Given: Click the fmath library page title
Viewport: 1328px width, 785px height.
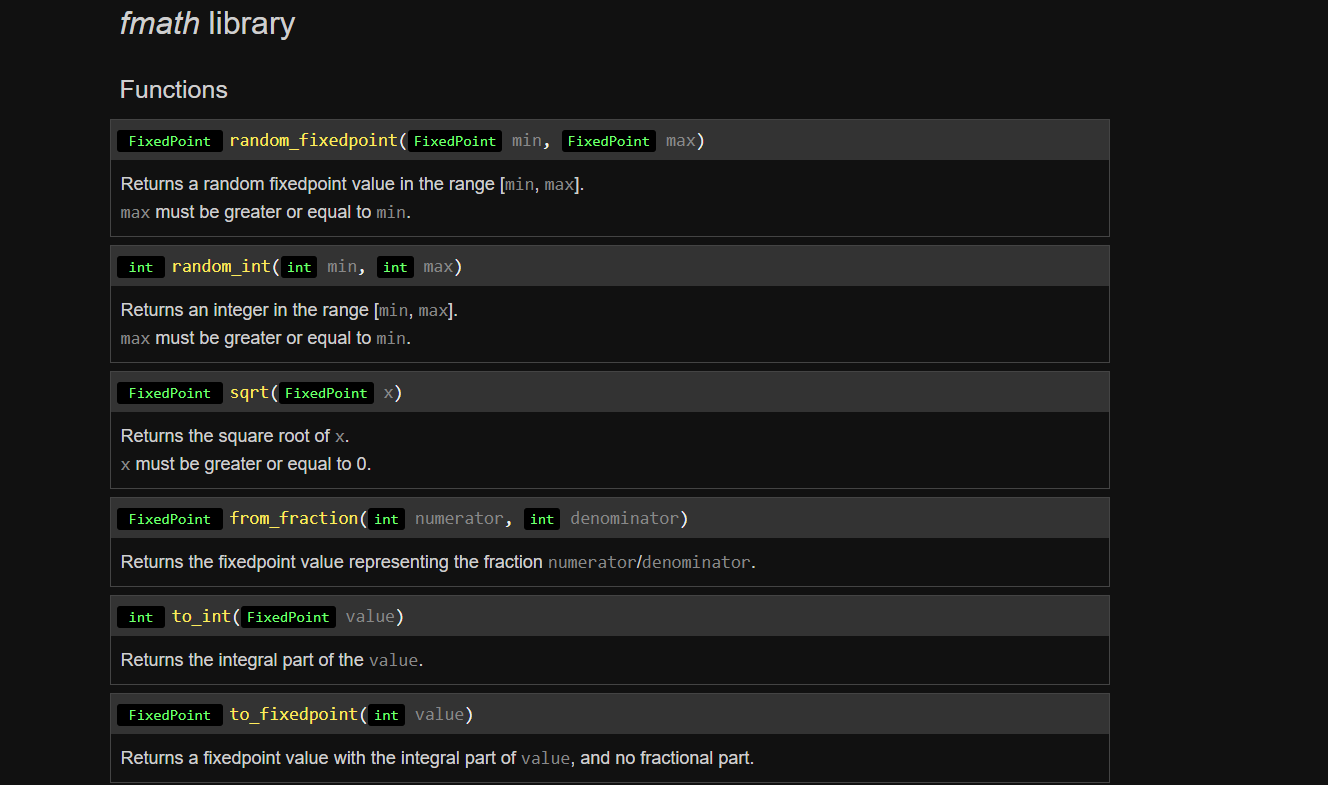Looking at the screenshot, I should pos(207,24).
